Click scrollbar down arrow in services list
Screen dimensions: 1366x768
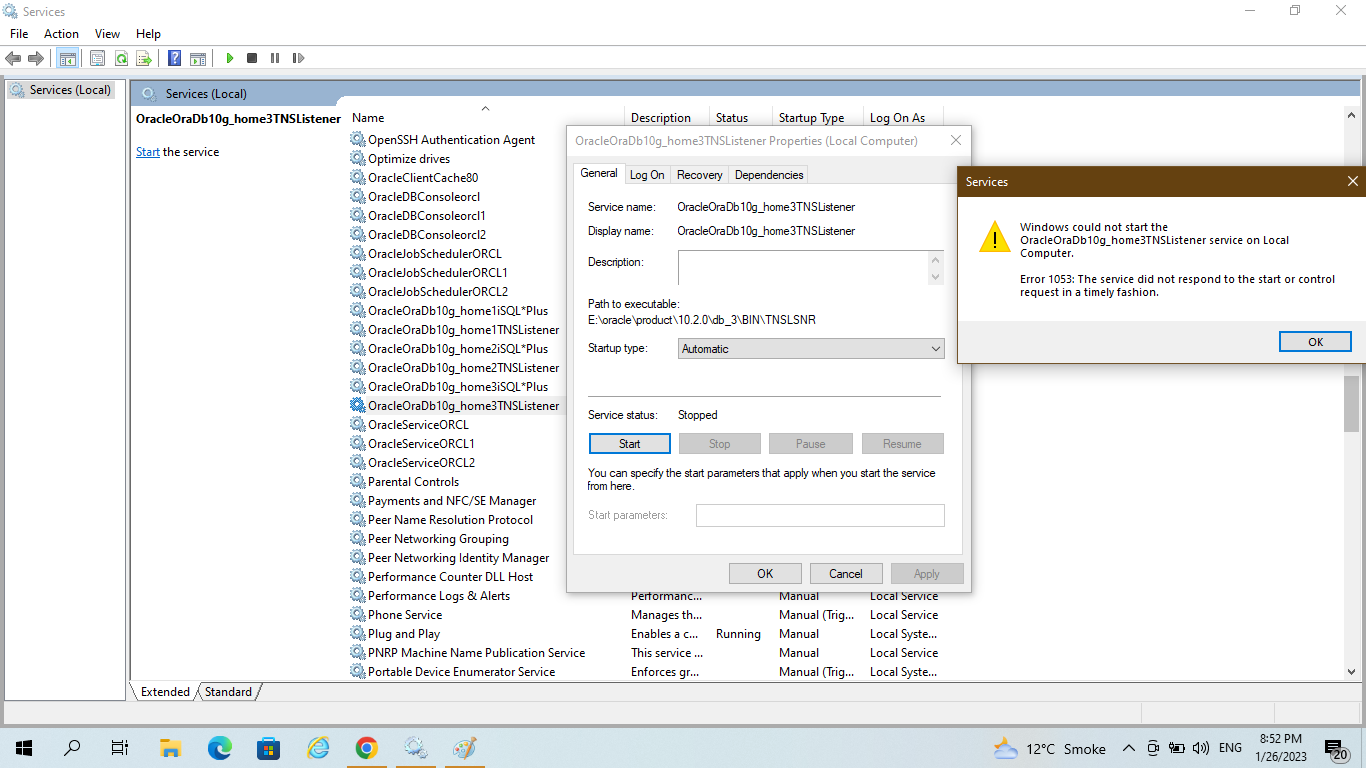coord(1351,672)
